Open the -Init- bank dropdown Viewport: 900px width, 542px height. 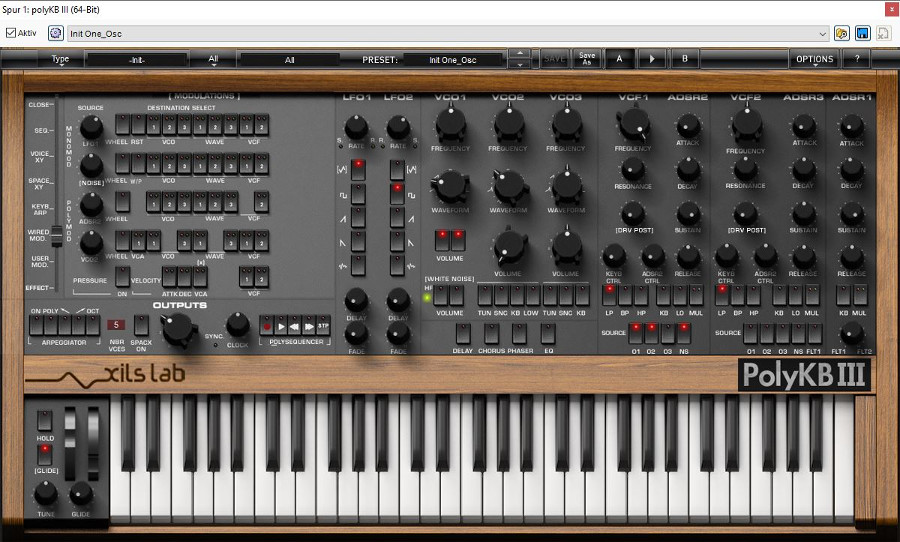(137, 60)
